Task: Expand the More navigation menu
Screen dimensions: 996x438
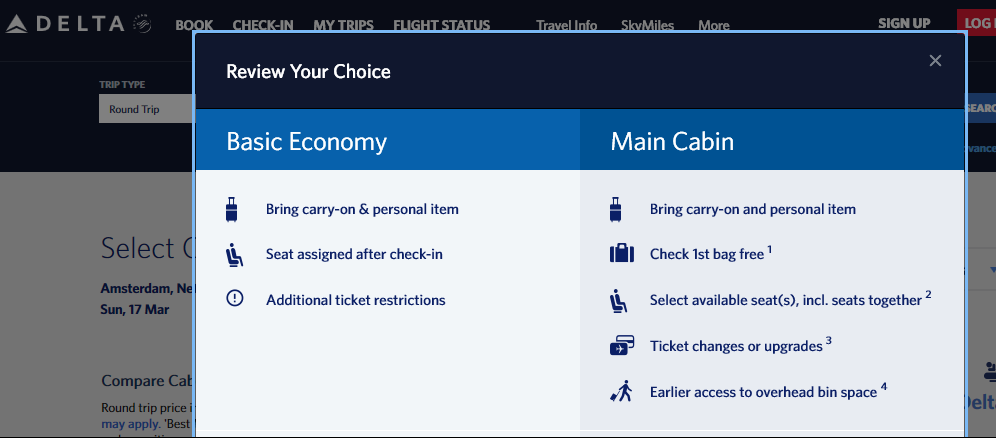Action: click(713, 25)
